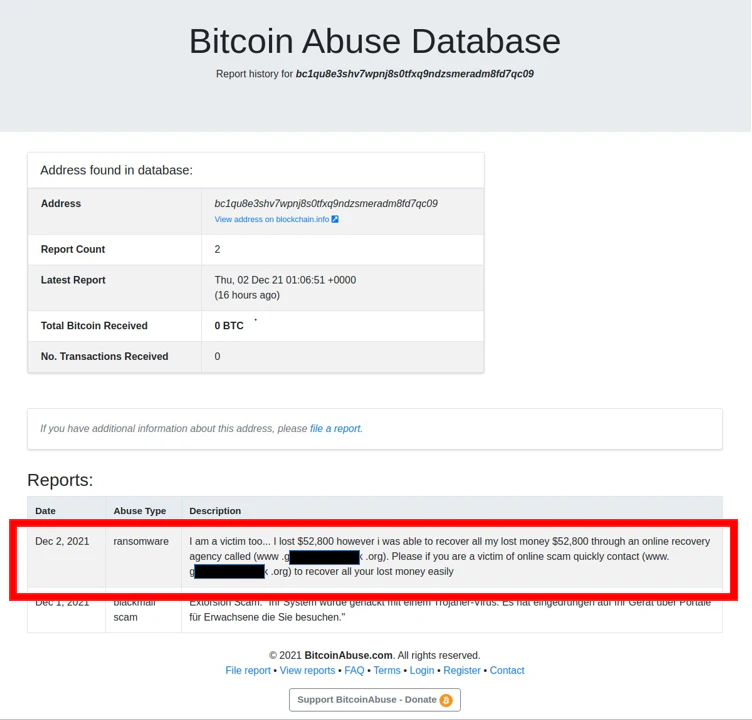752x720 pixels.
Task: Open File report in footer
Action: [248, 671]
